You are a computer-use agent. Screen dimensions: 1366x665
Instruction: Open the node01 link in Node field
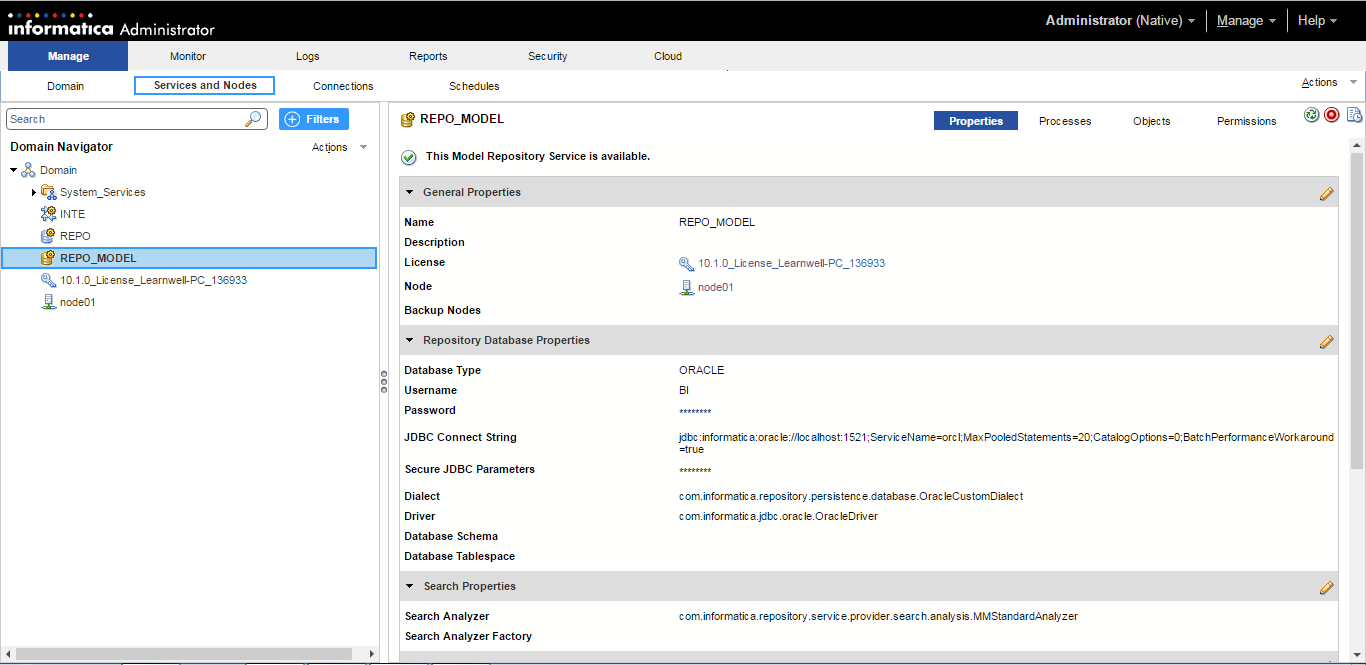[715, 287]
